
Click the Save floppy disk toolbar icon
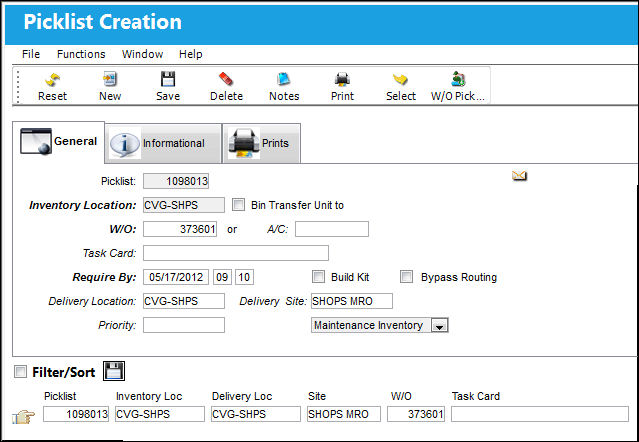[167, 79]
